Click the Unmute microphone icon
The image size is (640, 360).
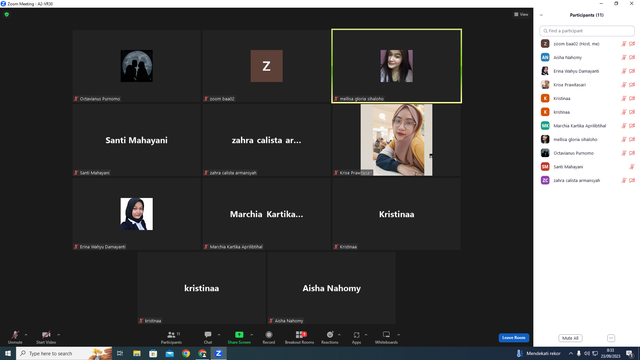click(x=15, y=335)
